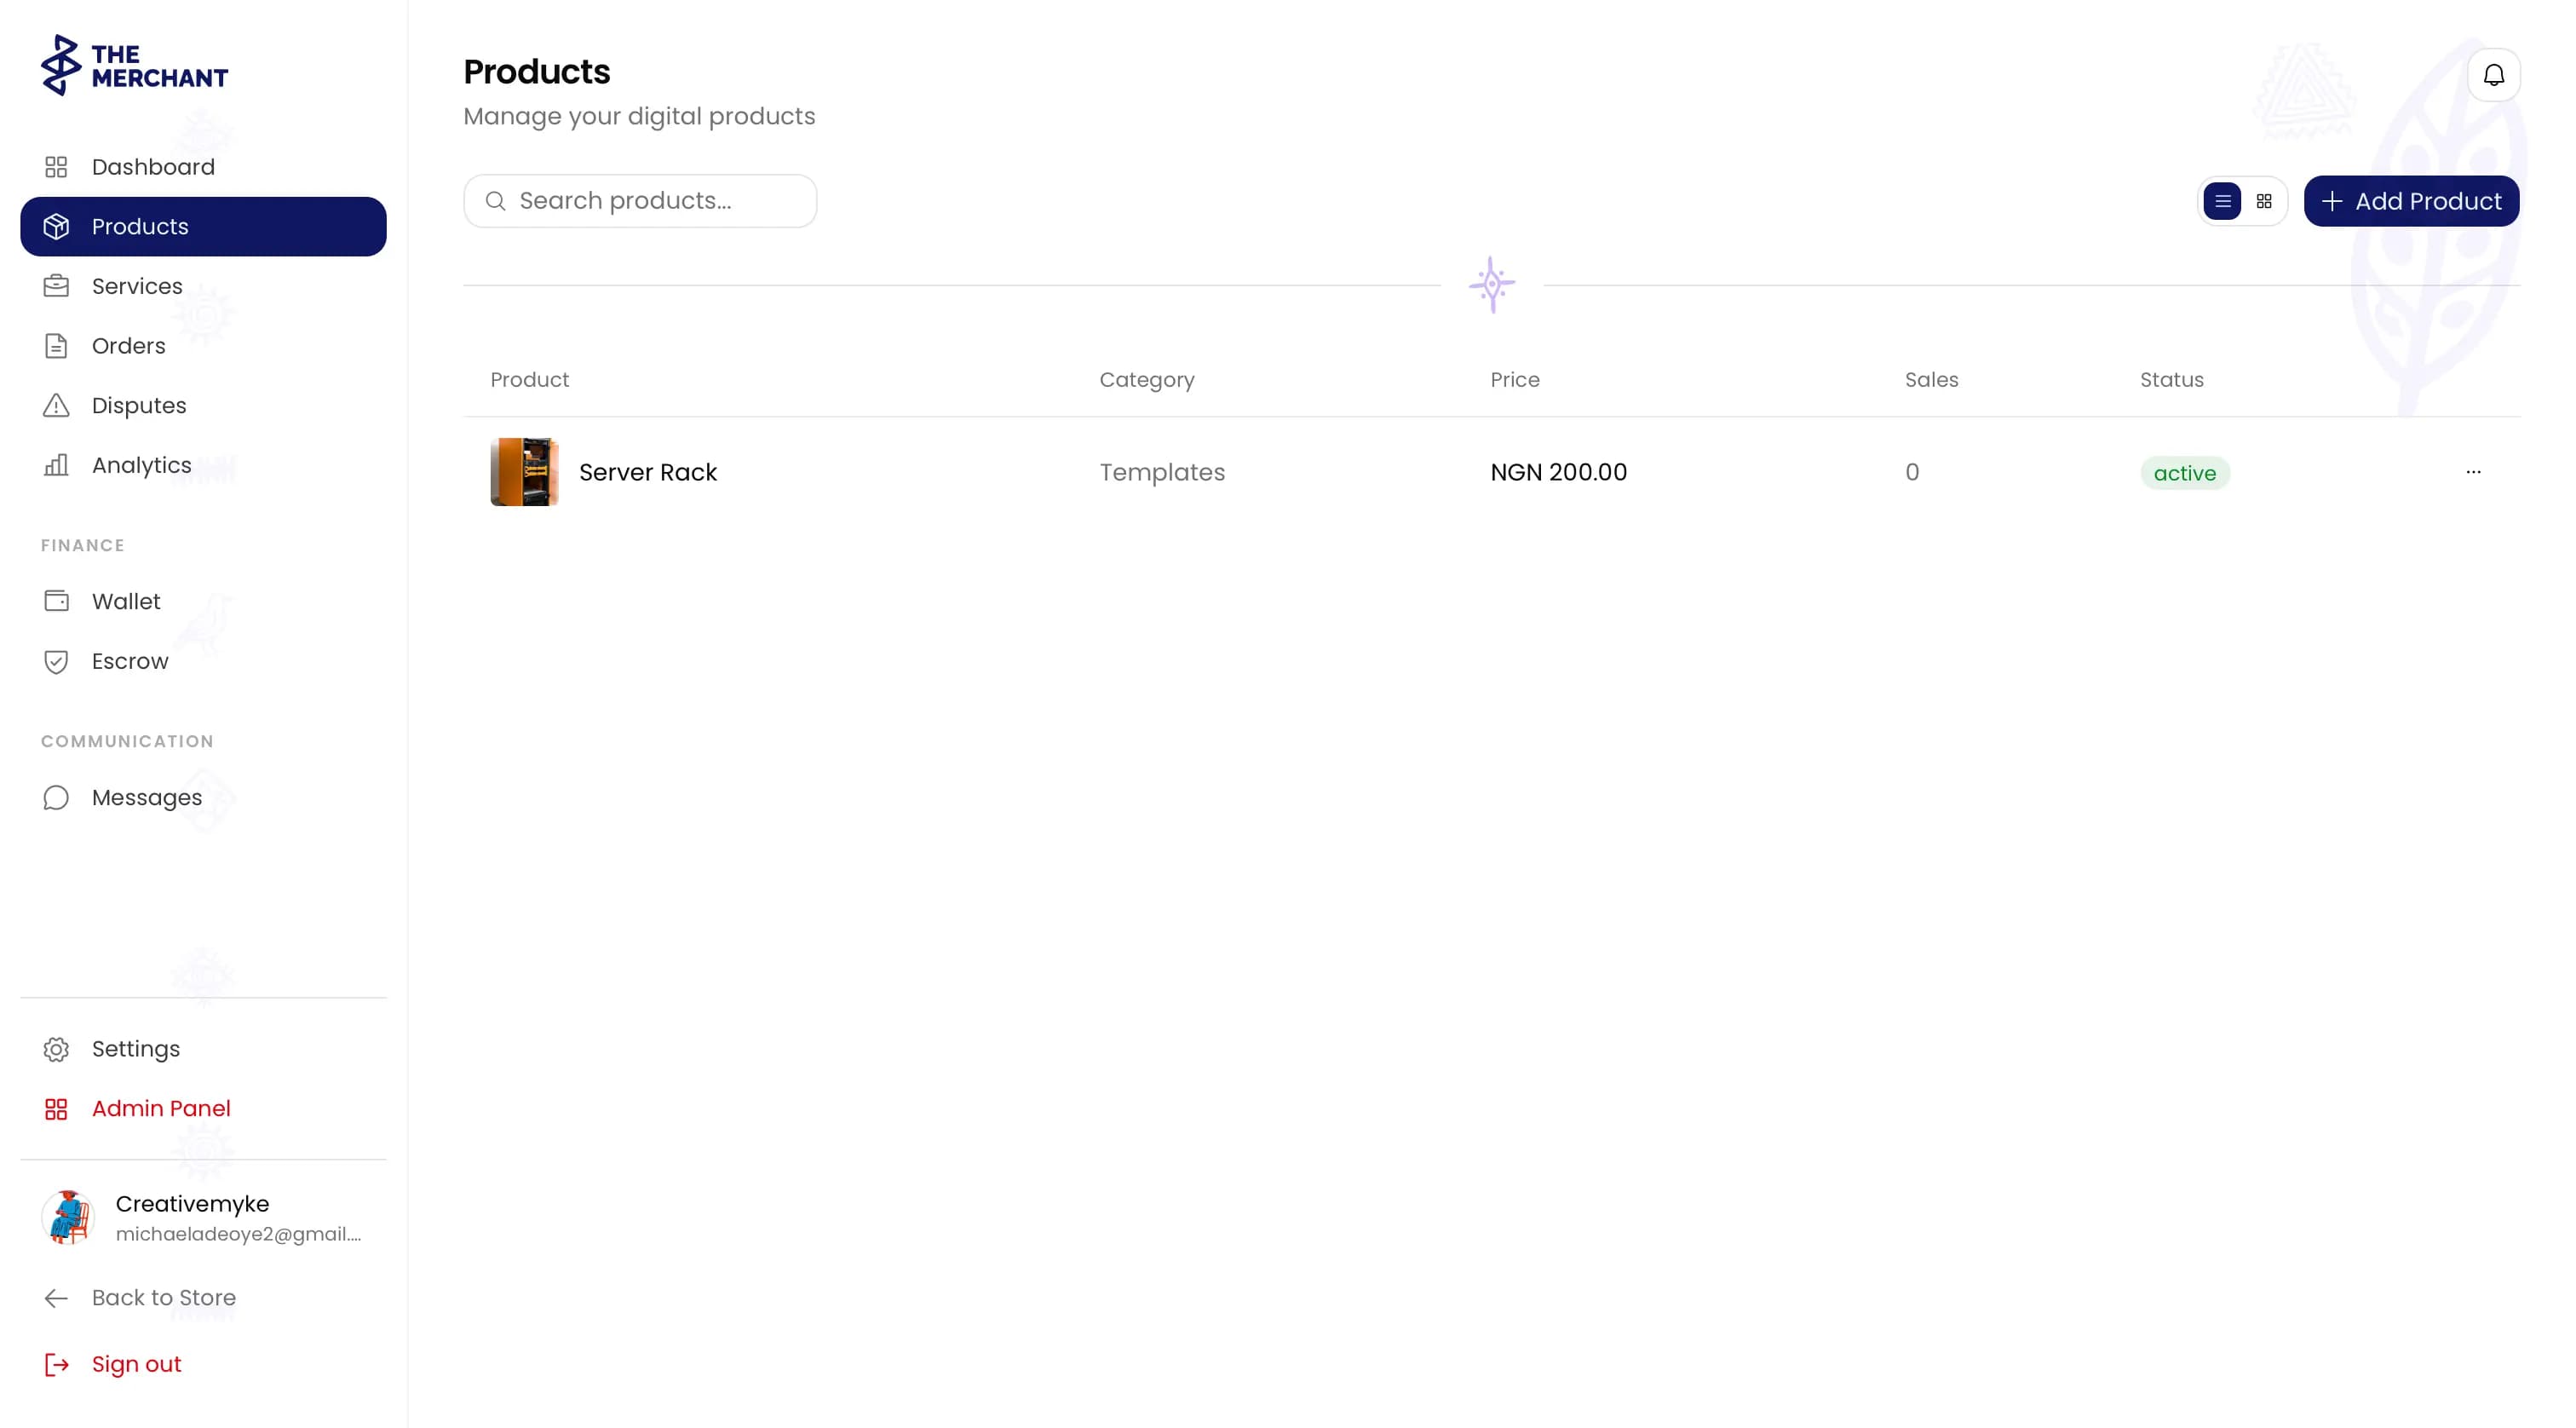Open the Dashboard grid icon

pos(56,167)
